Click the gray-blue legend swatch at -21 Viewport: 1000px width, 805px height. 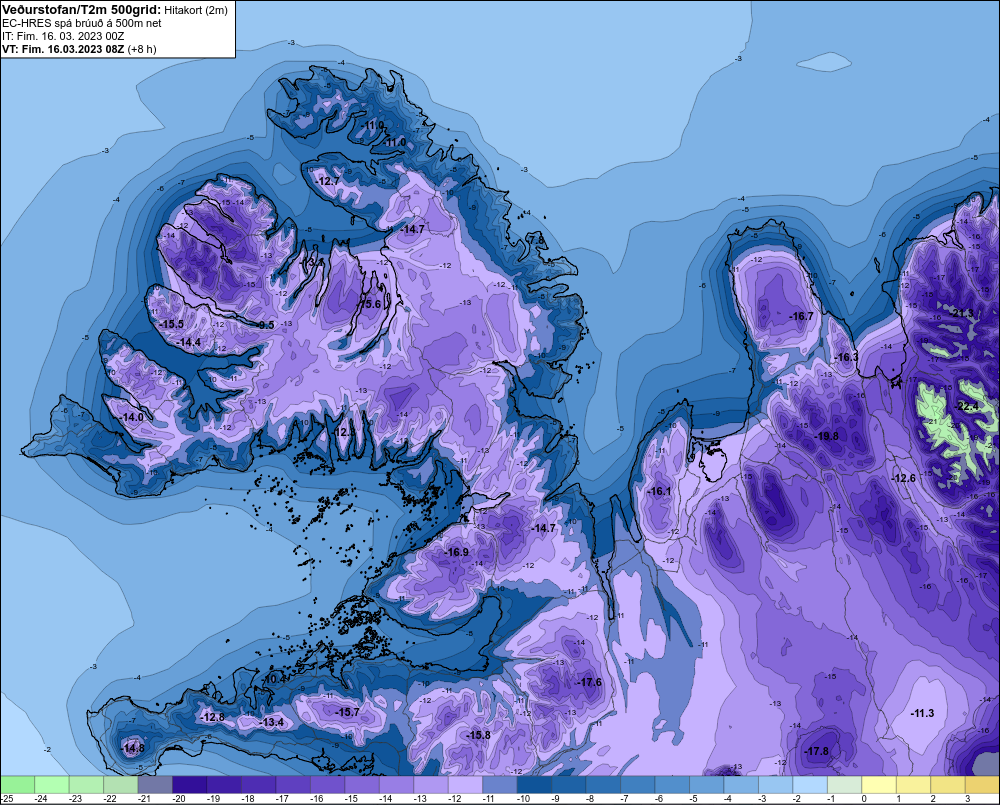tap(155, 785)
